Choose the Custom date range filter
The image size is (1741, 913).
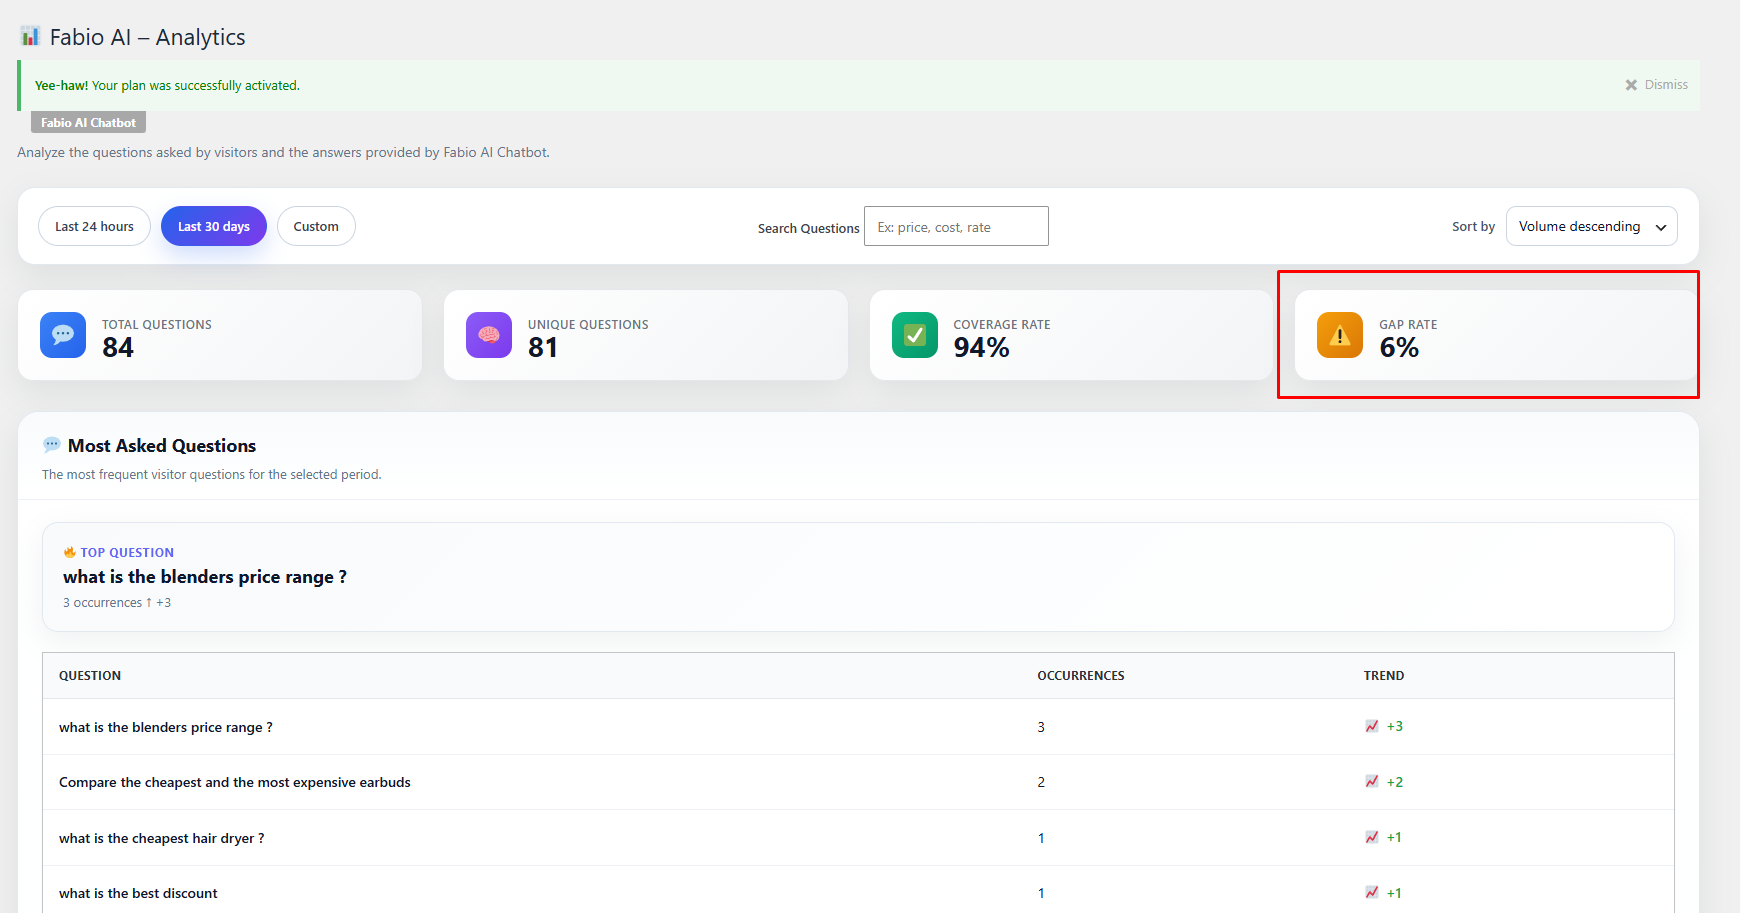(316, 226)
